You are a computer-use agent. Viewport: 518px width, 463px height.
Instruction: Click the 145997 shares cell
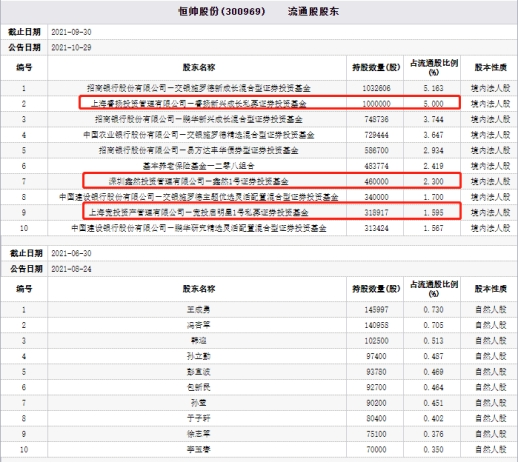tap(376, 309)
